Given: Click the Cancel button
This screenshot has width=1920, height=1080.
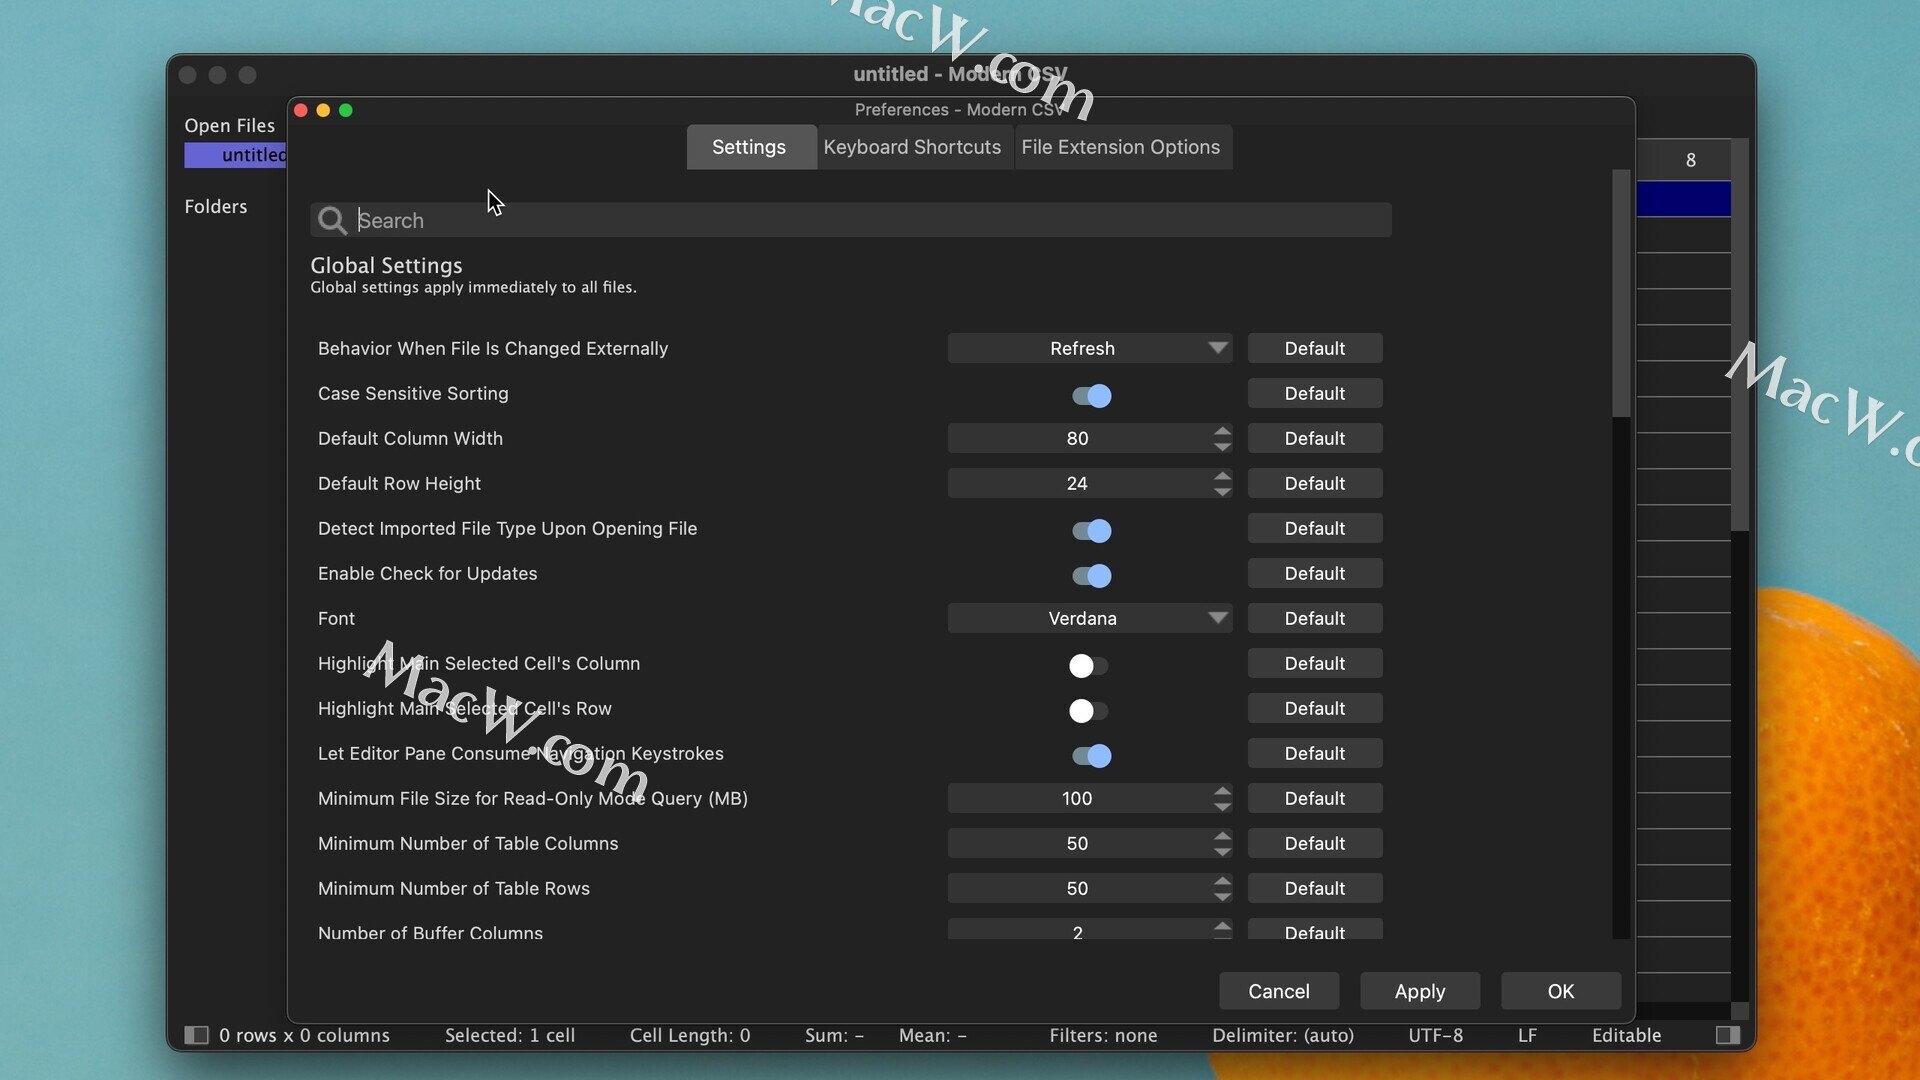Looking at the screenshot, I should (x=1279, y=991).
